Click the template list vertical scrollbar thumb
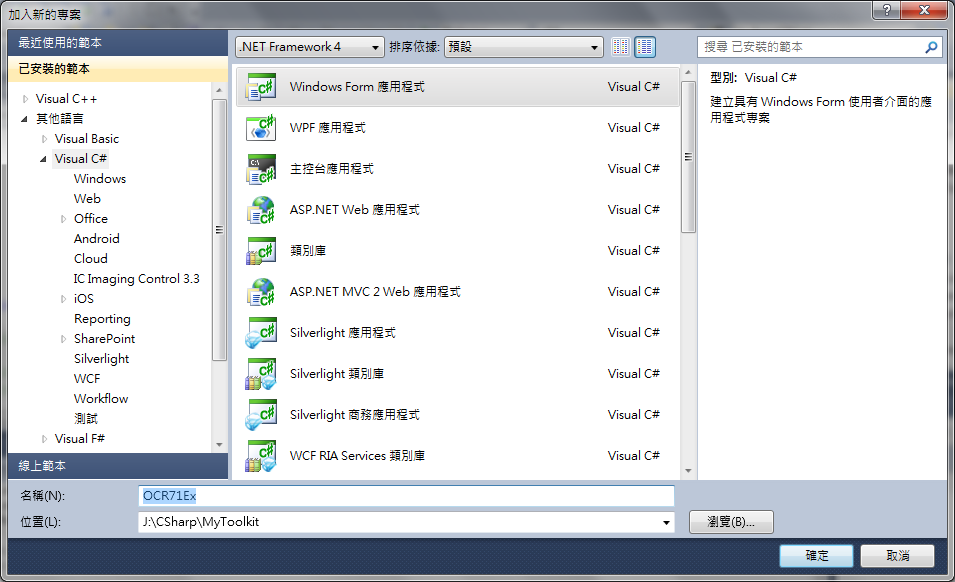 click(x=688, y=157)
